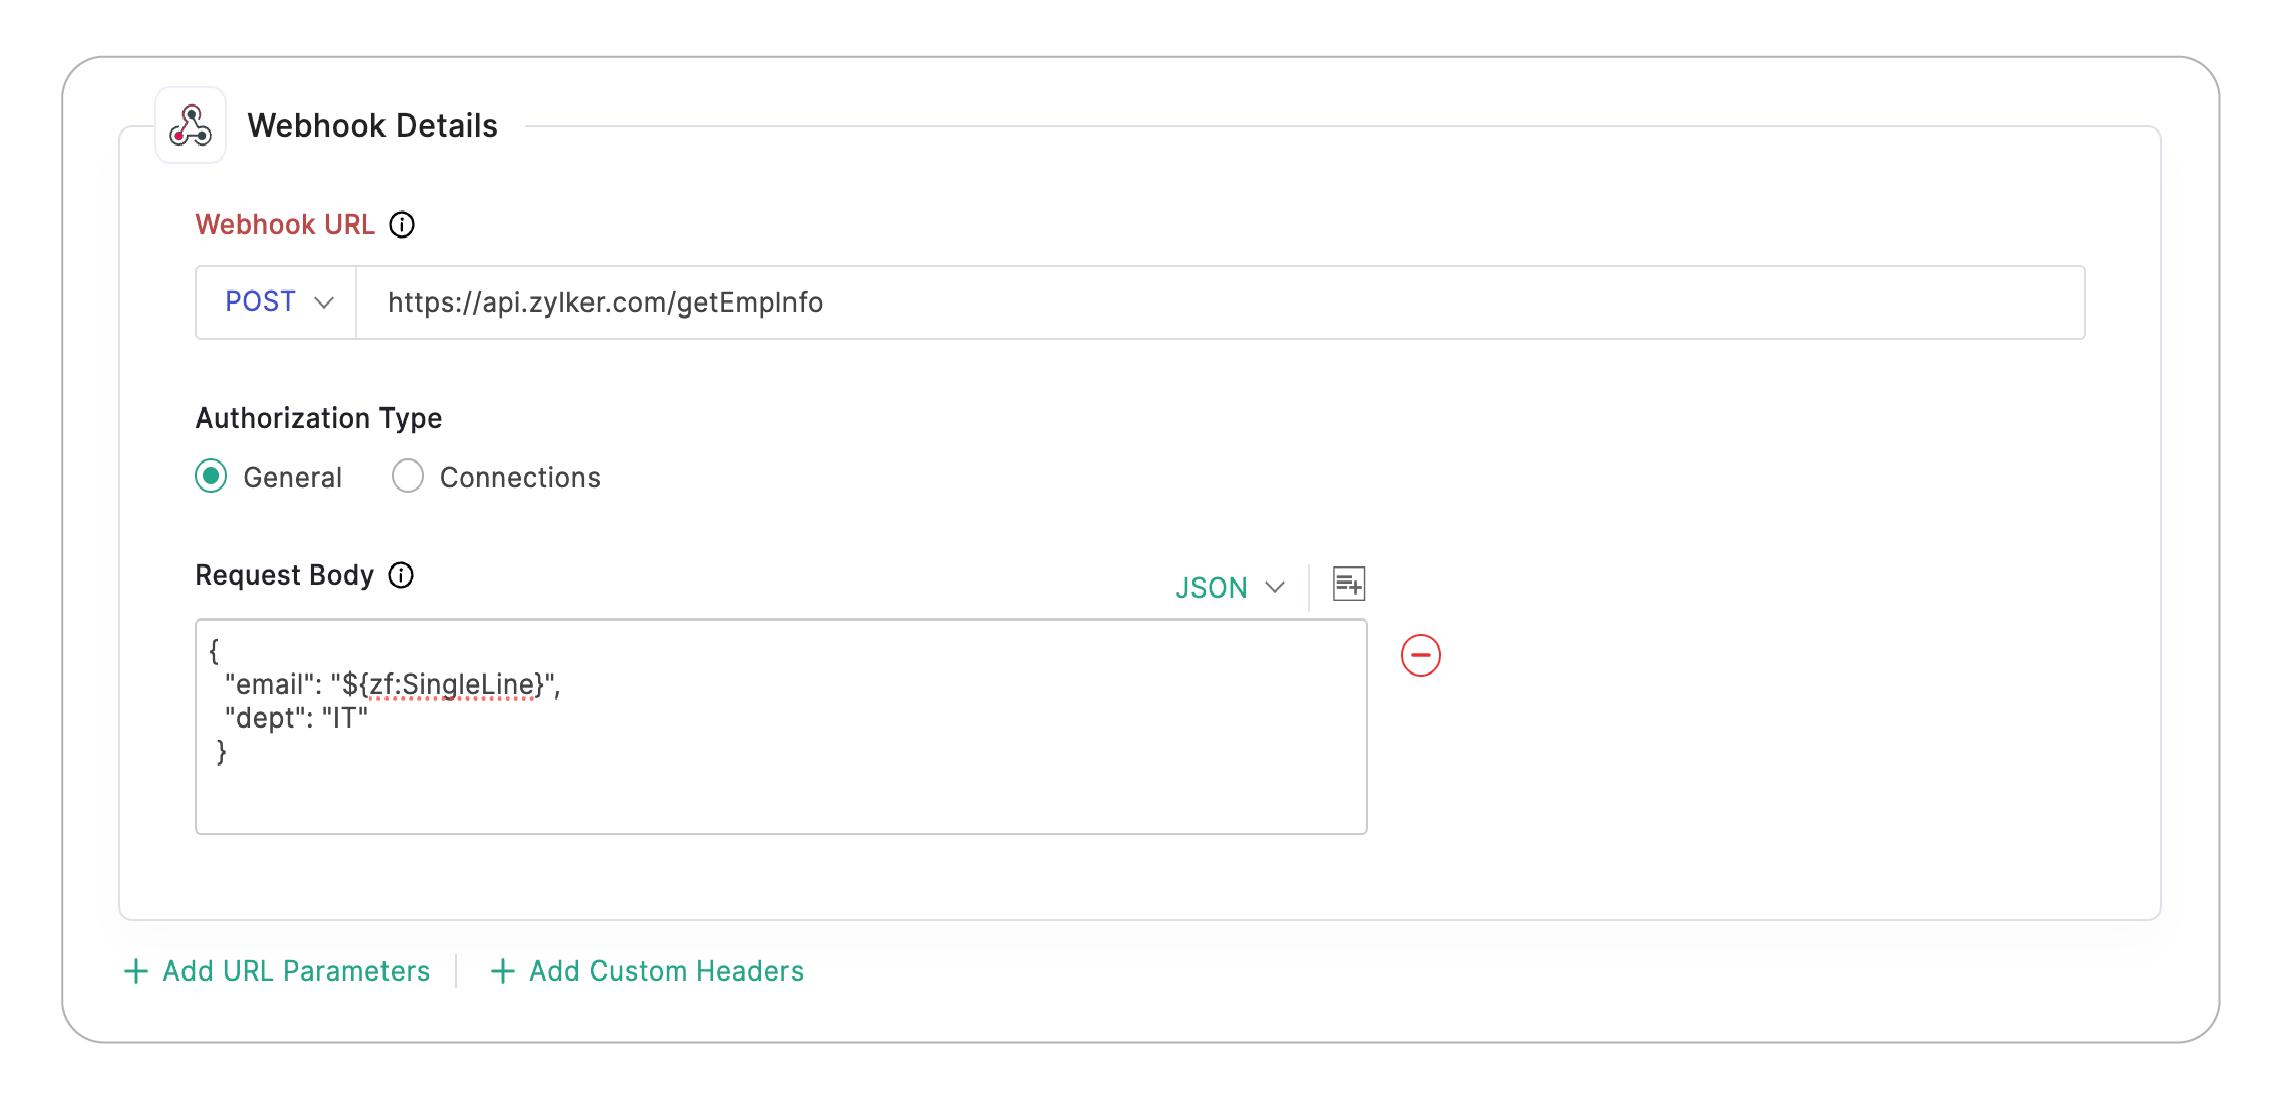2290x1105 pixels.
Task: Select the General authorization radio button
Action: pos(211,477)
